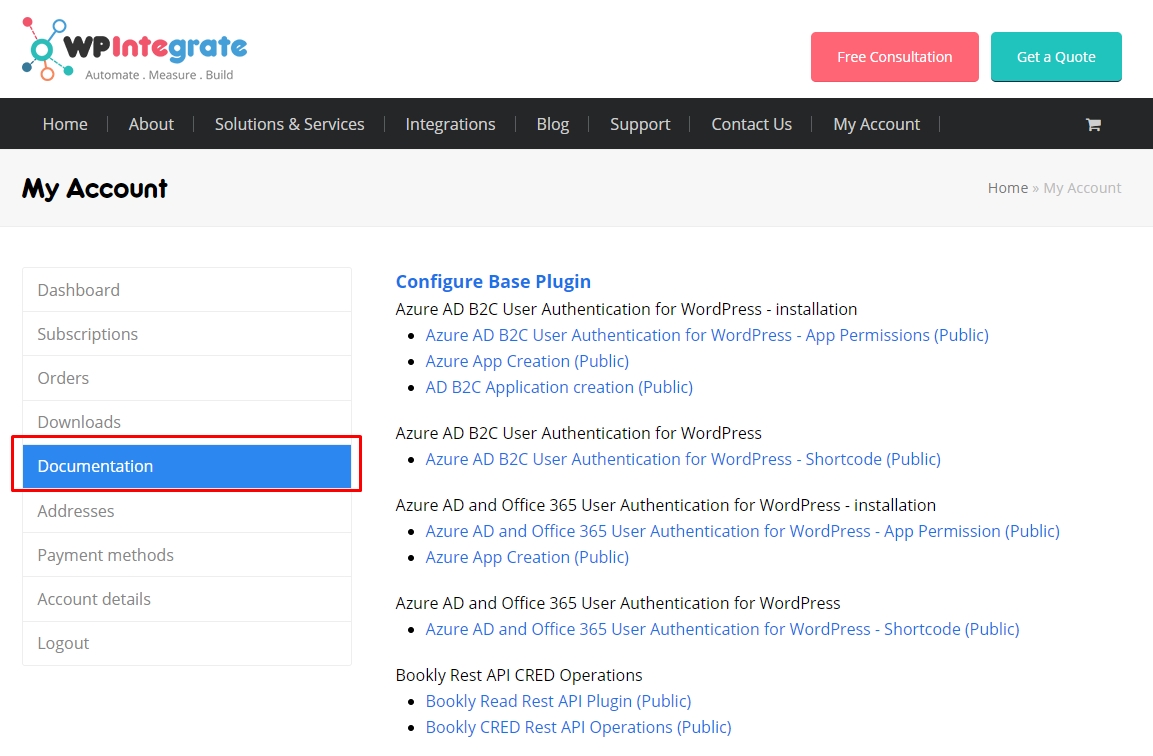1153x756 pixels.
Task: Open AD B2C Application creation (Public) link
Action: pyautogui.click(x=559, y=388)
